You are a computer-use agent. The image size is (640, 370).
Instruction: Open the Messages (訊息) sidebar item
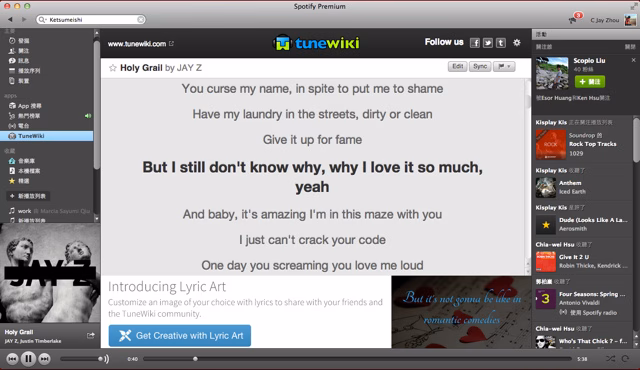click(x=24, y=61)
